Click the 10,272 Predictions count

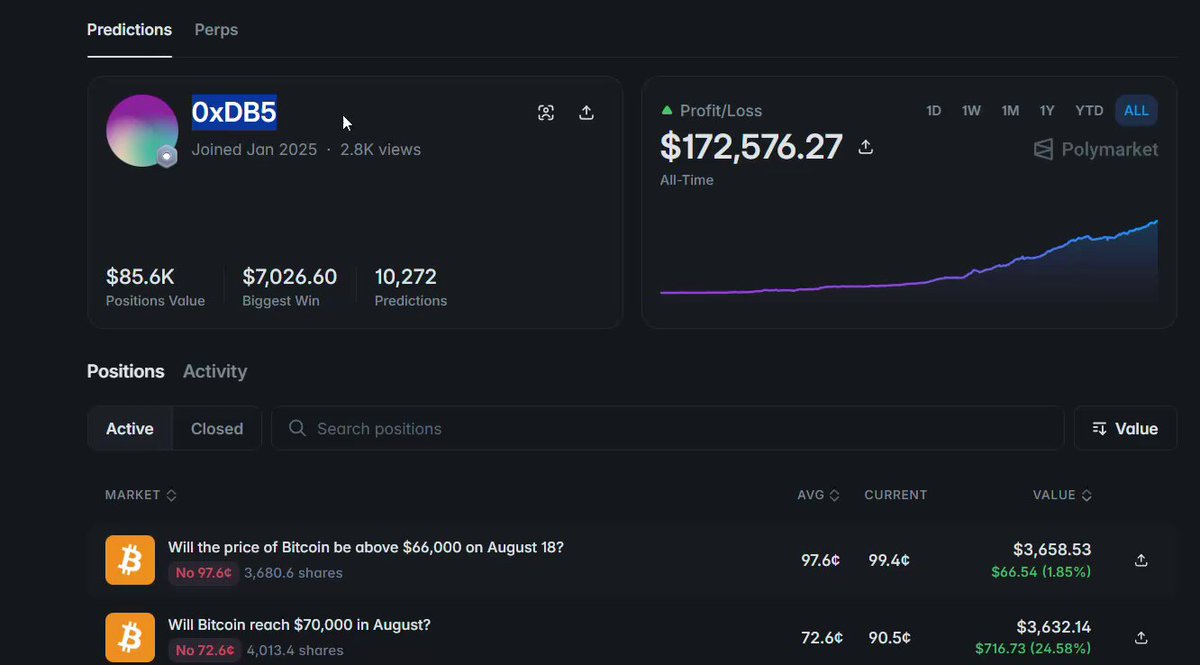pos(406,277)
